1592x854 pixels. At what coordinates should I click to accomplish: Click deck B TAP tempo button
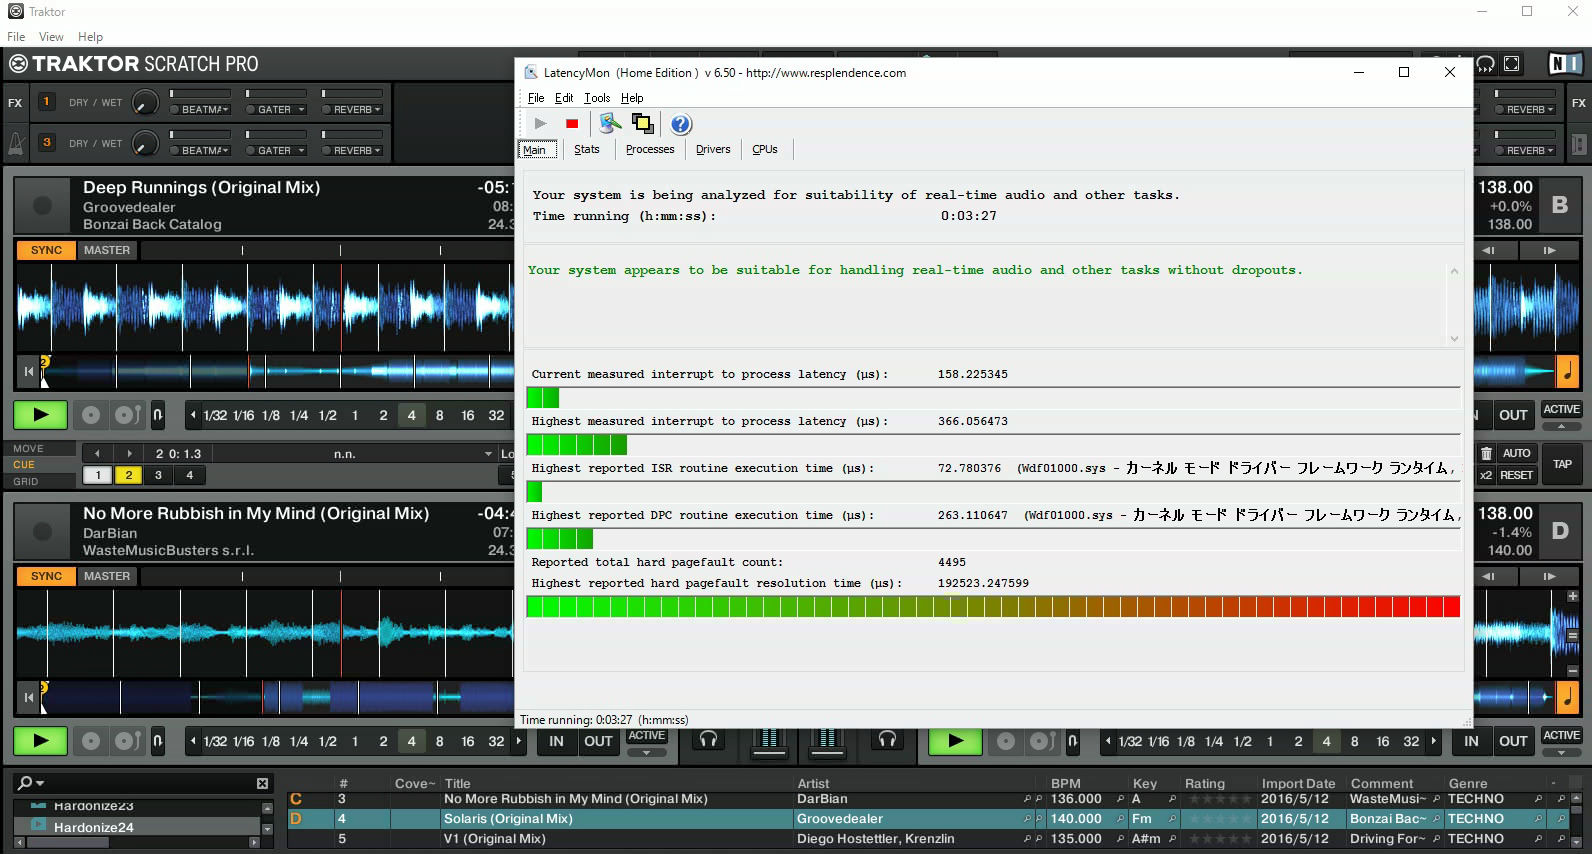coord(1562,464)
